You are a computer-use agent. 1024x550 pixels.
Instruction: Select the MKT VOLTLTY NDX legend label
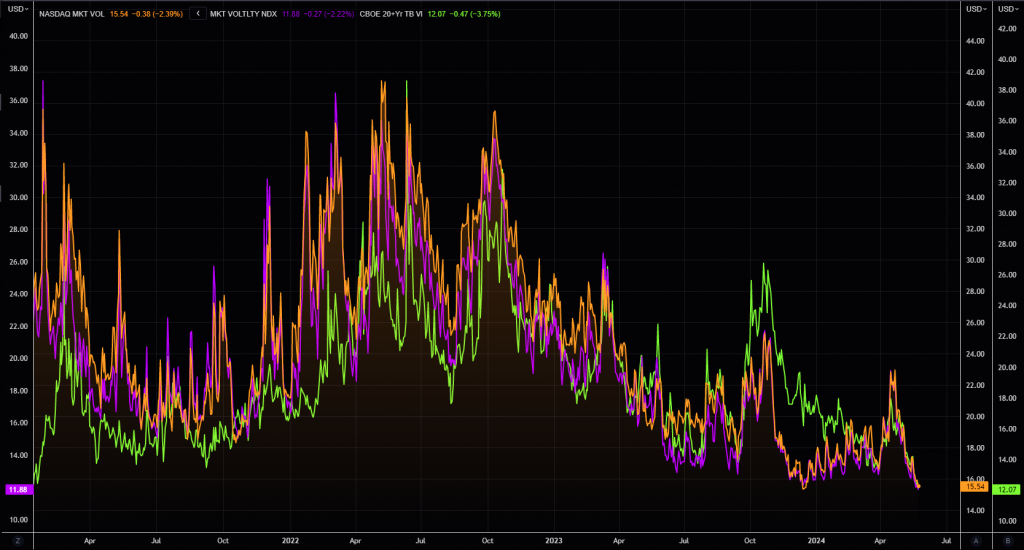(250, 14)
